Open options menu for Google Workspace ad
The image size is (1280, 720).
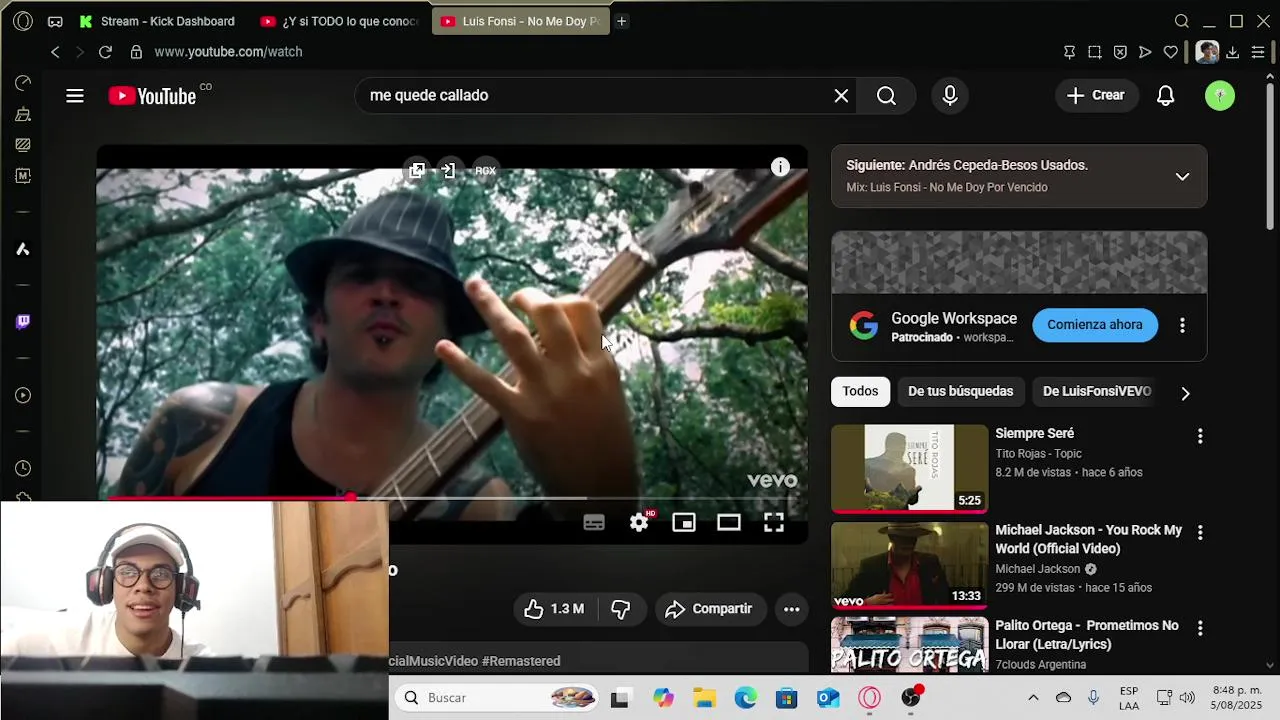click(x=1182, y=325)
